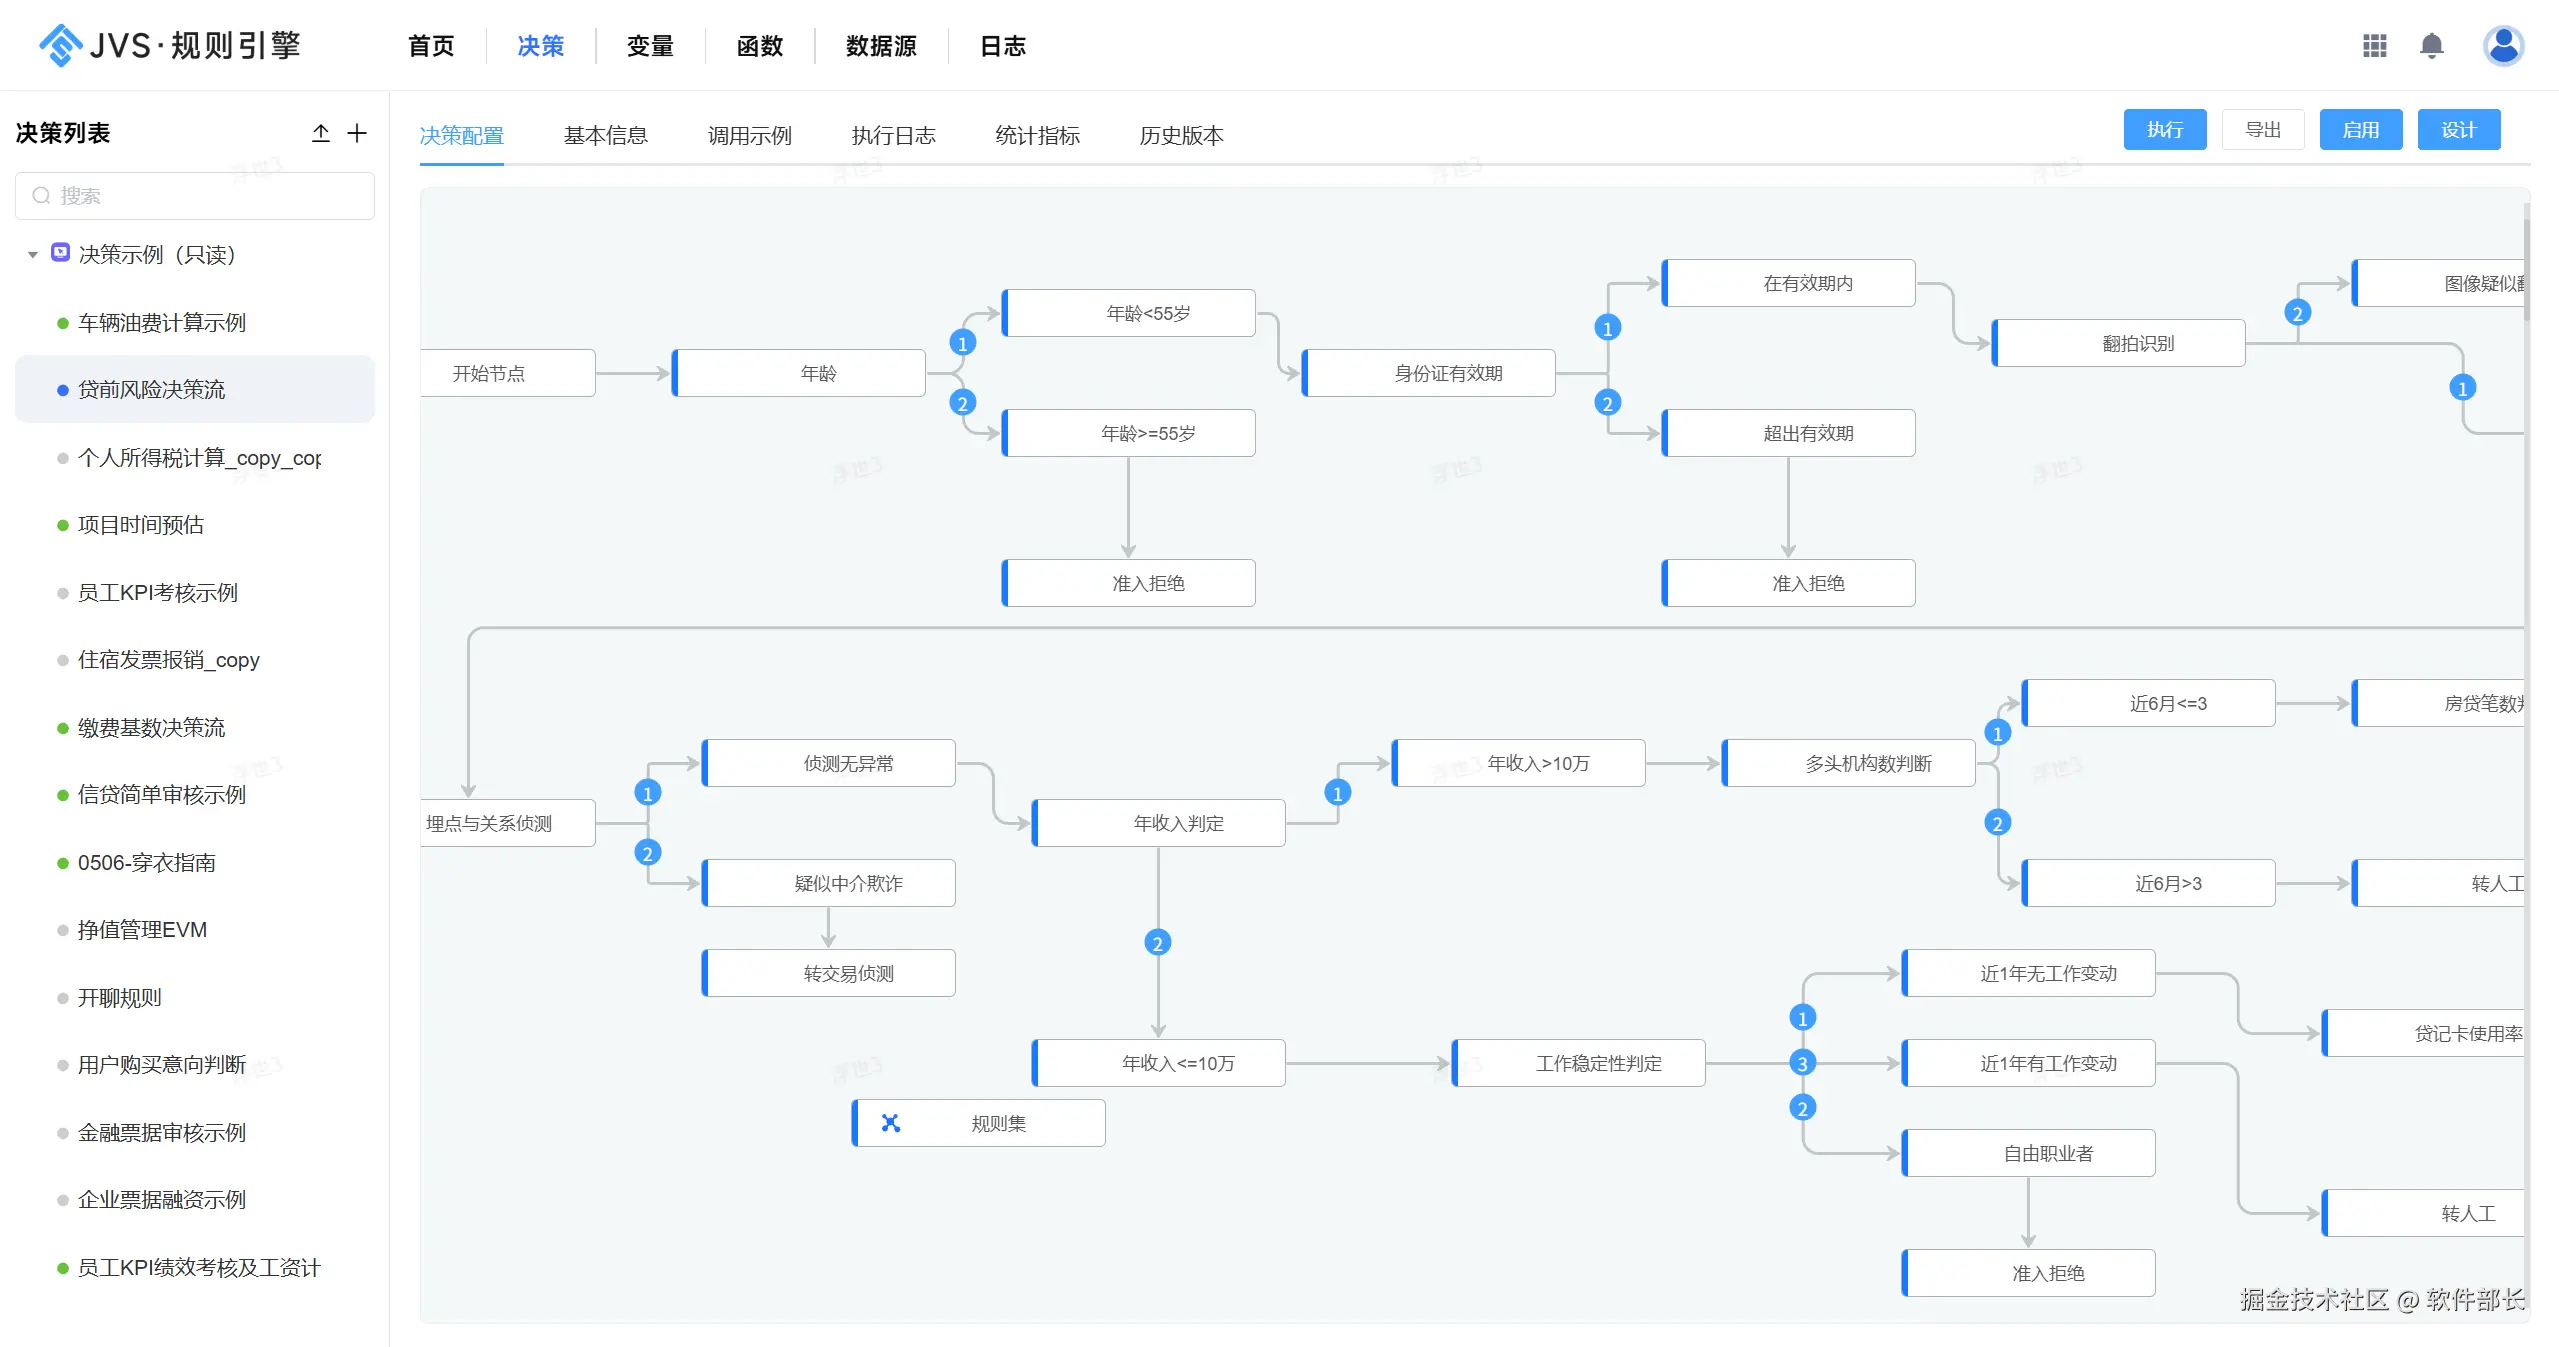Select 信贷简单审核示例 in the list

(162, 795)
